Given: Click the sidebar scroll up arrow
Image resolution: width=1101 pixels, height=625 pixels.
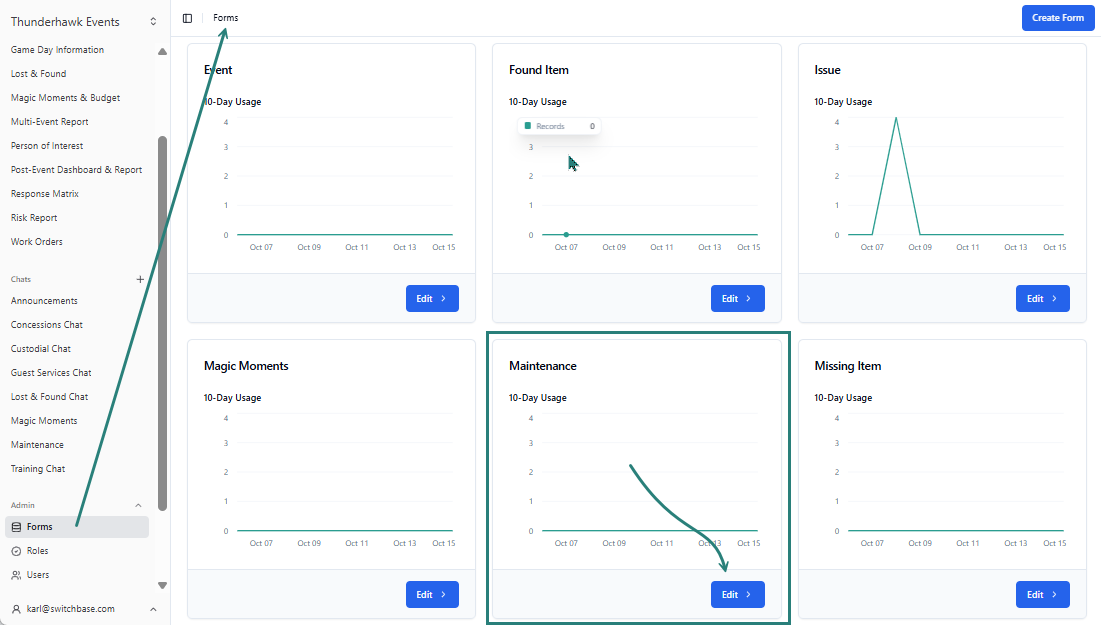Looking at the screenshot, I should 163,52.
